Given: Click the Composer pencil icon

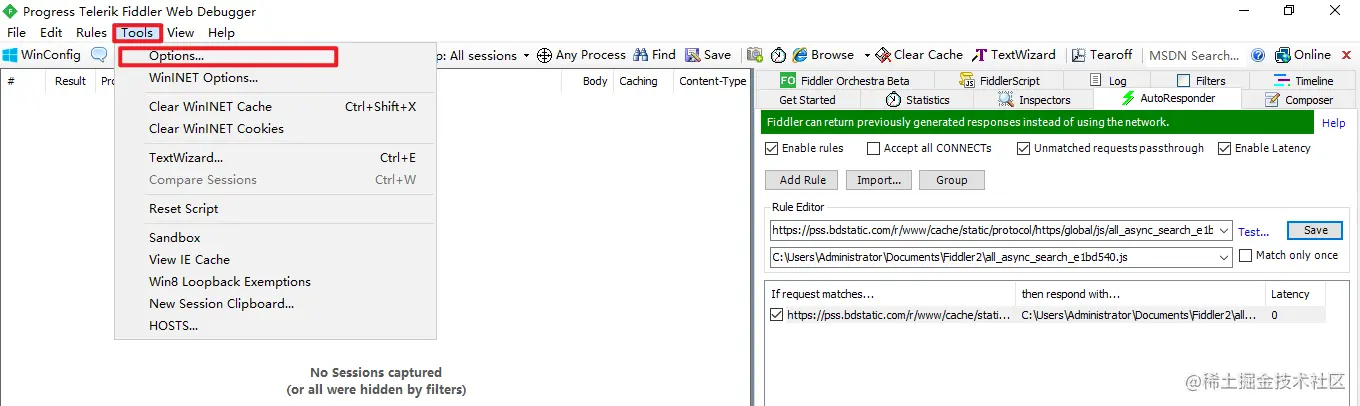Looking at the screenshot, I should click(1272, 99).
